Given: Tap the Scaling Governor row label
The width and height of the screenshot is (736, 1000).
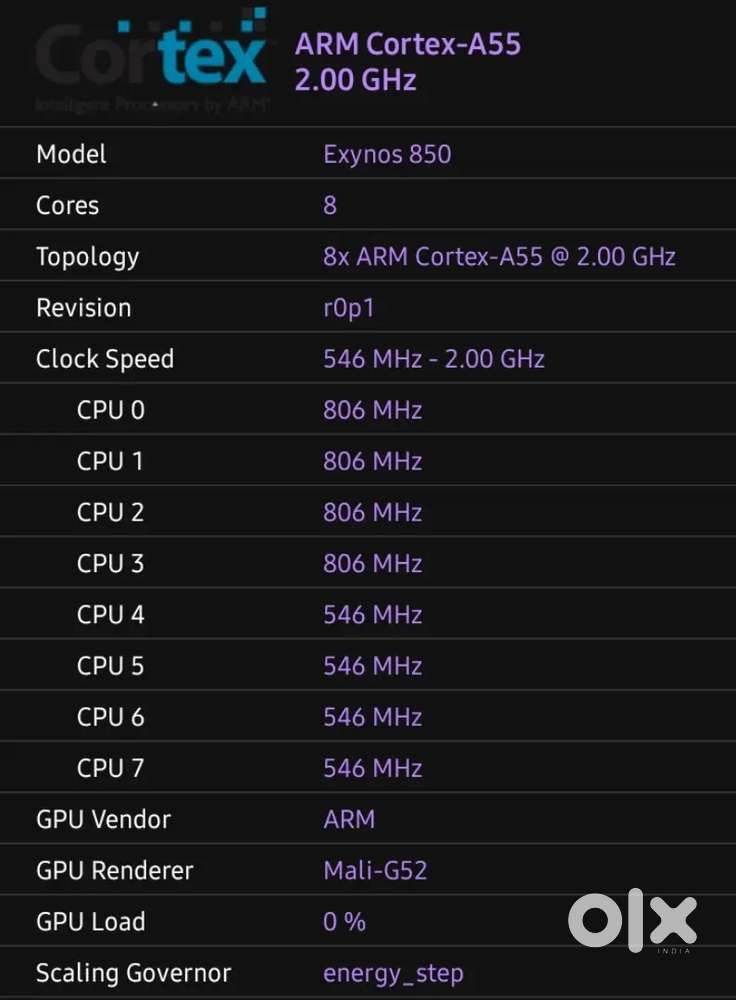Looking at the screenshot, I should click(x=133, y=973).
